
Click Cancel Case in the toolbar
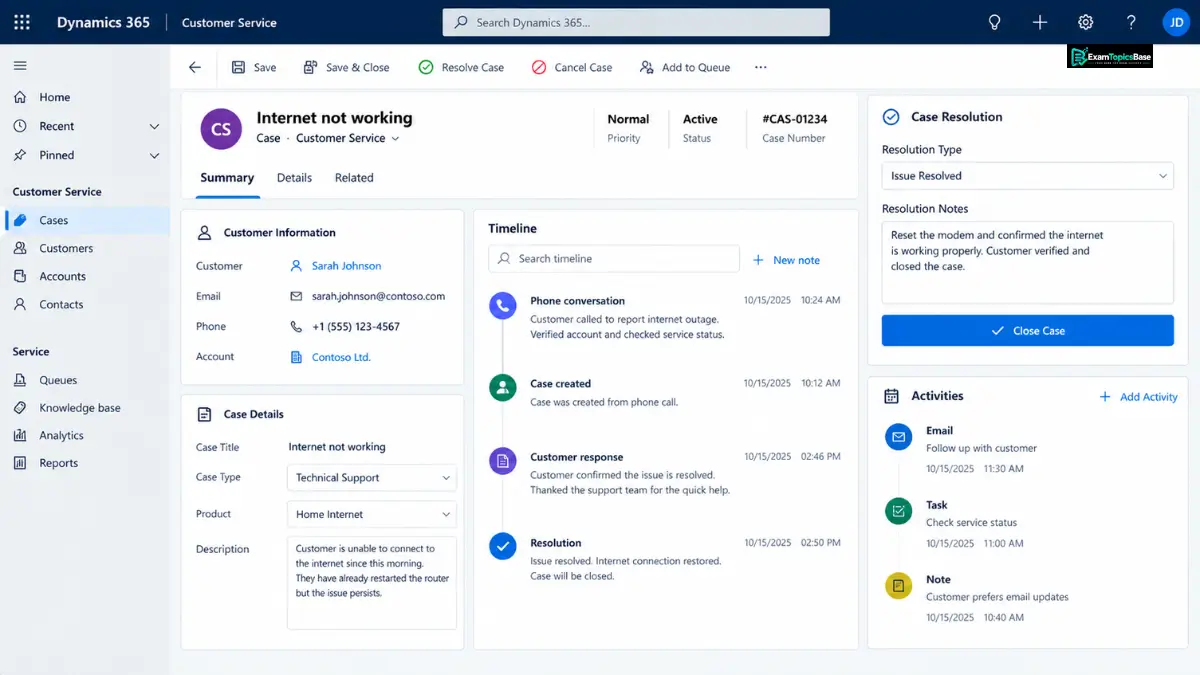point(571,67)
